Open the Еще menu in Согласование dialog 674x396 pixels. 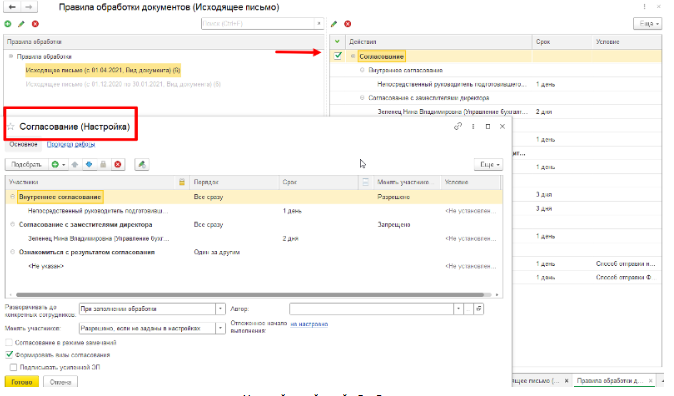tap(489, 164)
